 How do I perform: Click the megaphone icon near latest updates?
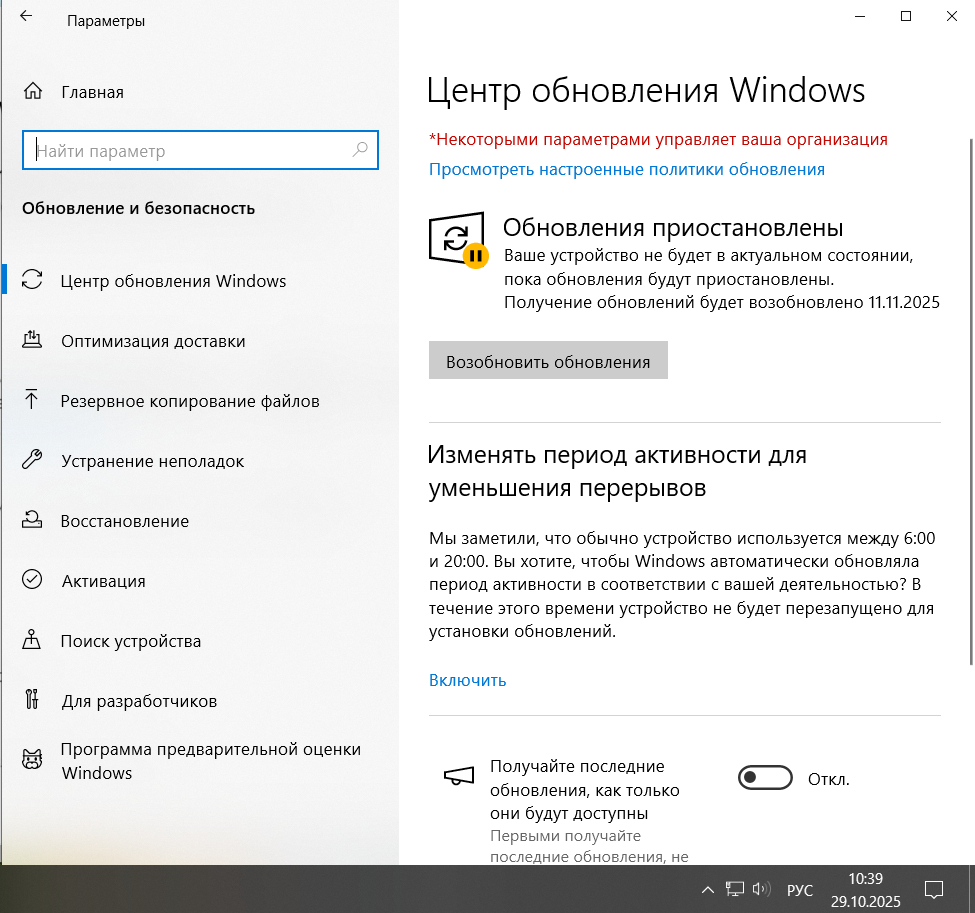point(459,776)
